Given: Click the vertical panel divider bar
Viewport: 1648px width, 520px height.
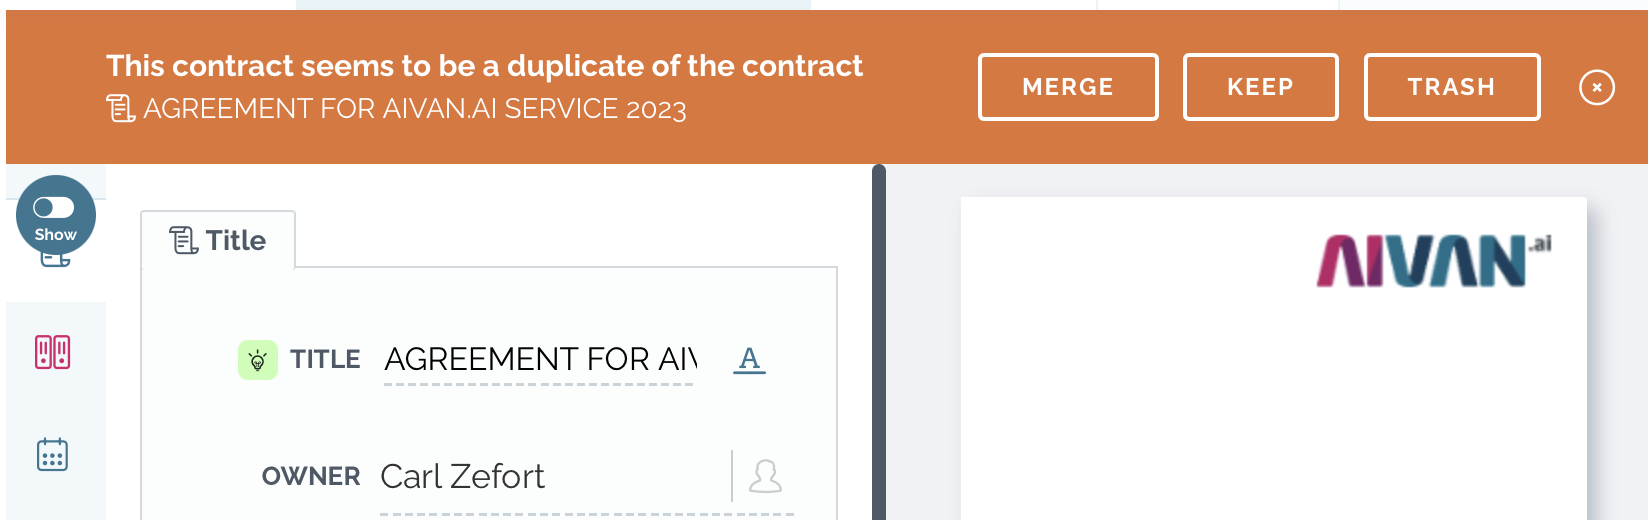Looking at the screenshot, I should coord(879,342).
